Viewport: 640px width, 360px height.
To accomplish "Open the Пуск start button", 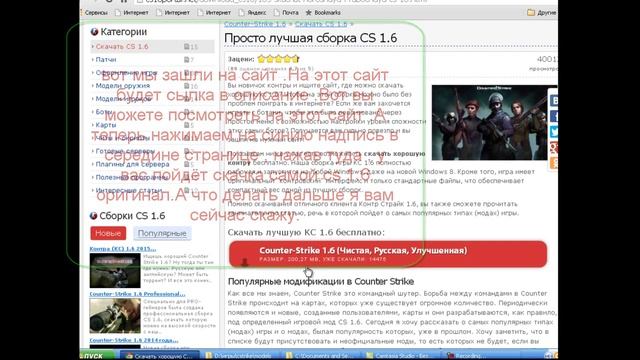I will (97, 356).
